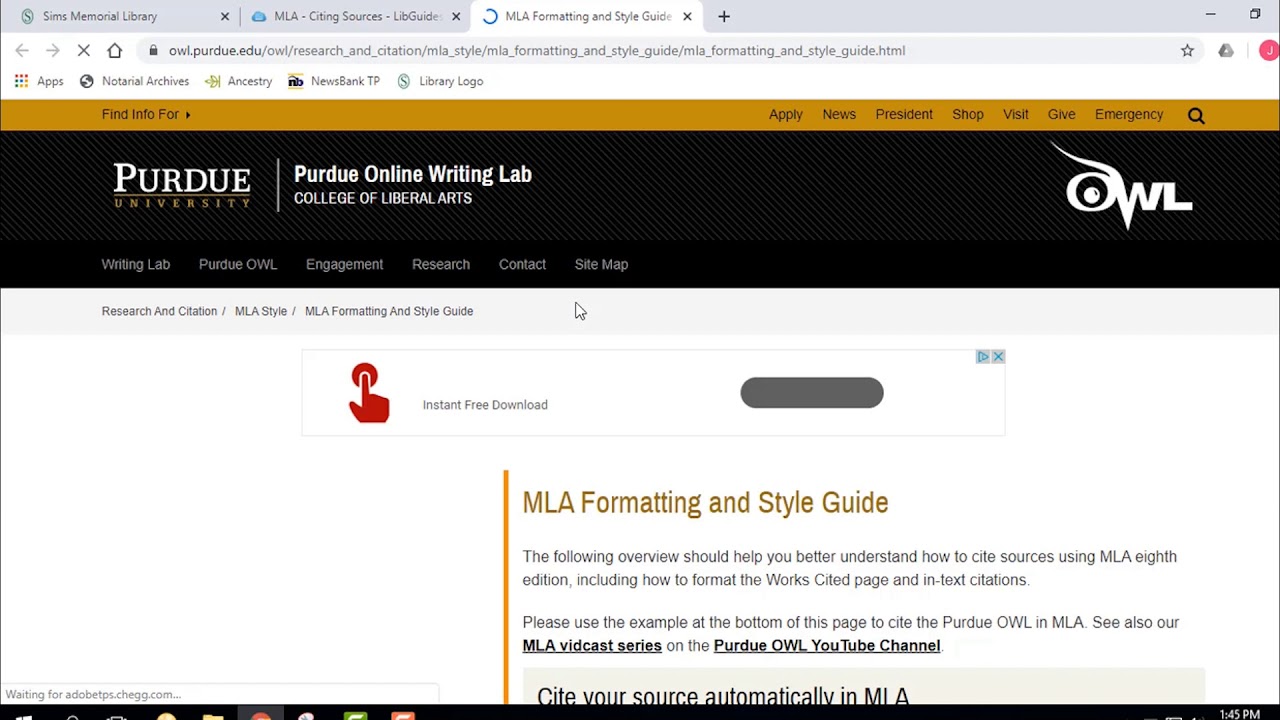Open the Ancestry bookmark
Image resolution: width=1280 pixels, height=720 pixels.
238,81
